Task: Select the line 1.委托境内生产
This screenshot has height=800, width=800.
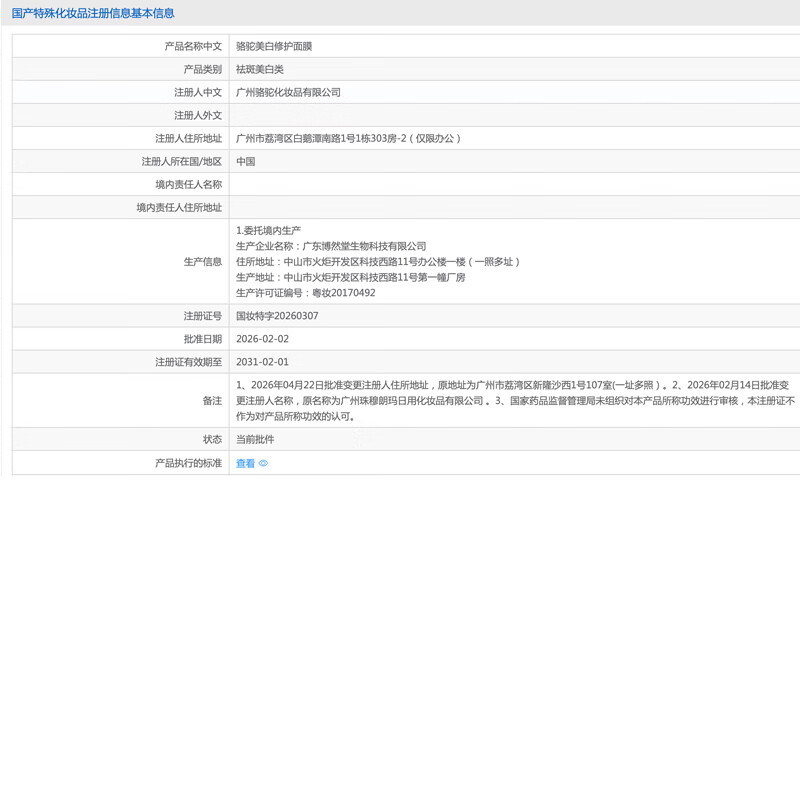Action: [x=268, y=231]
